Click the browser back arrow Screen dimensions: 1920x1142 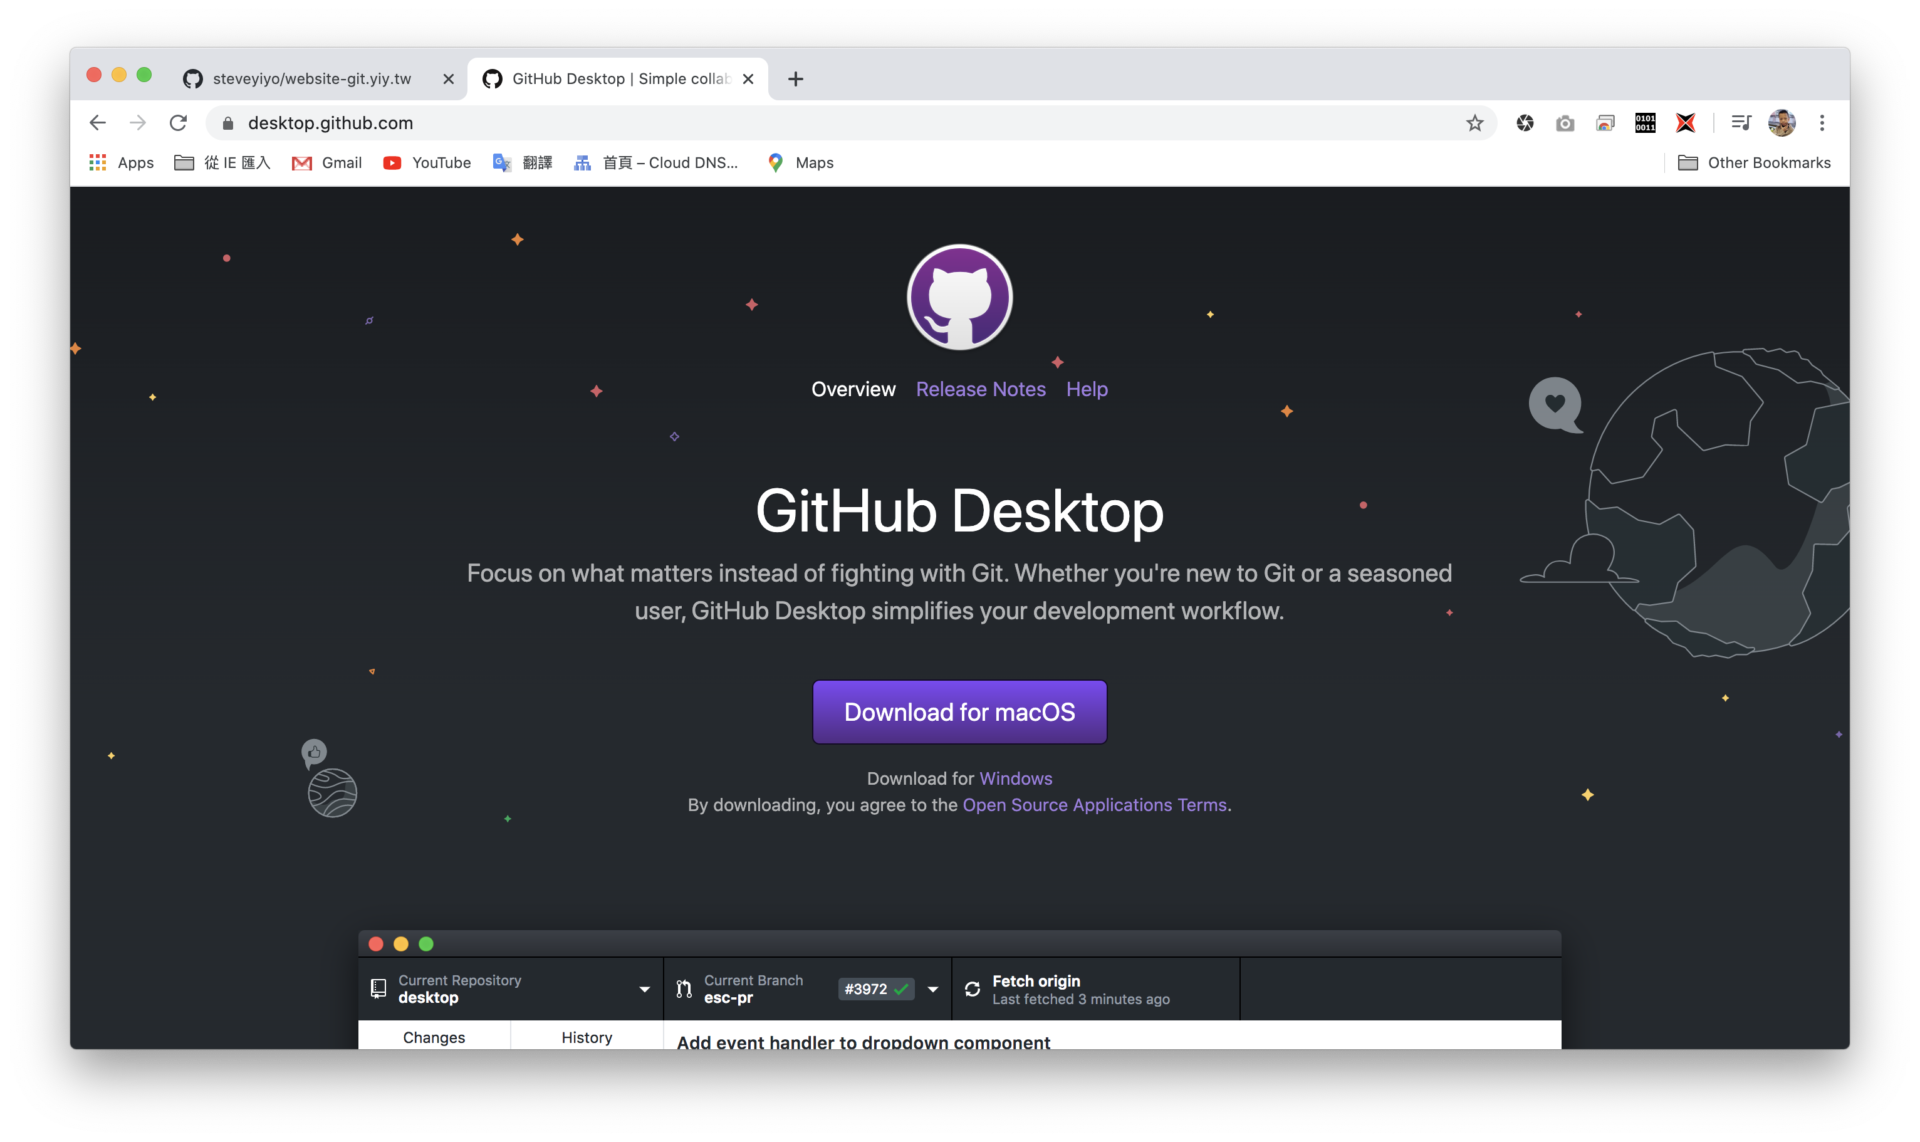tap(97, 123)
